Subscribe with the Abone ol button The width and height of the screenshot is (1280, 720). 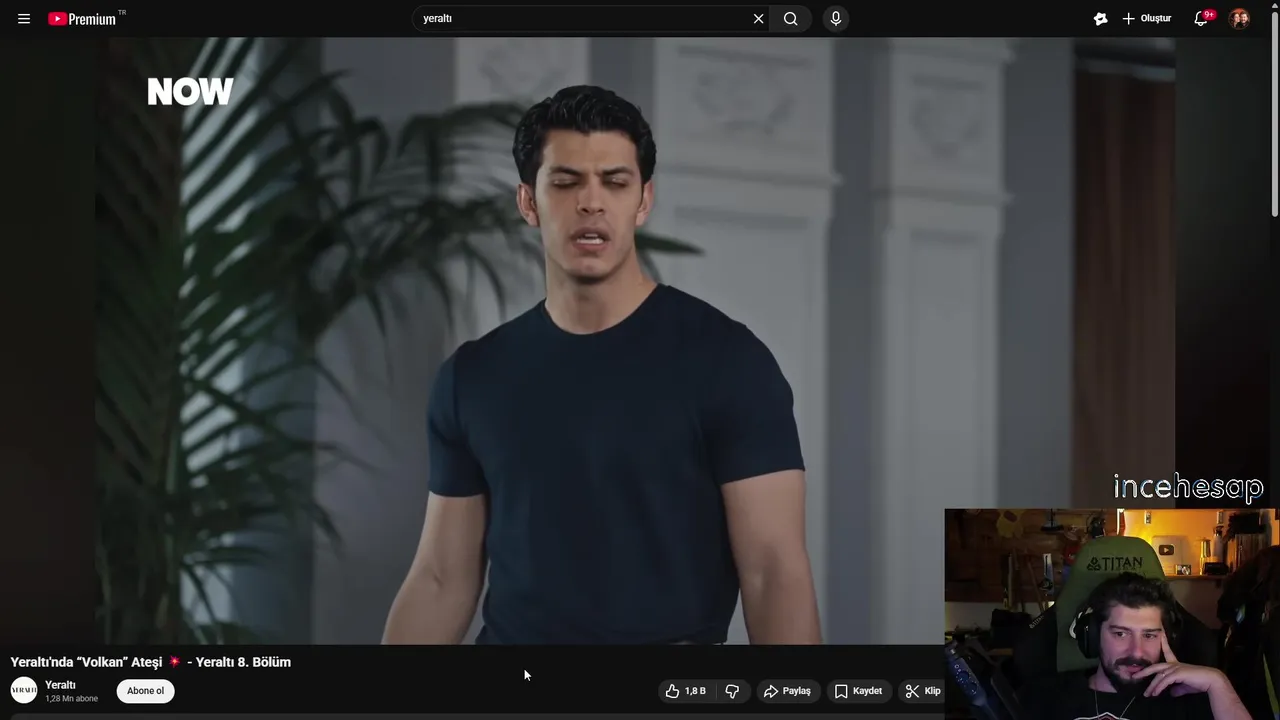pos(145,691)
